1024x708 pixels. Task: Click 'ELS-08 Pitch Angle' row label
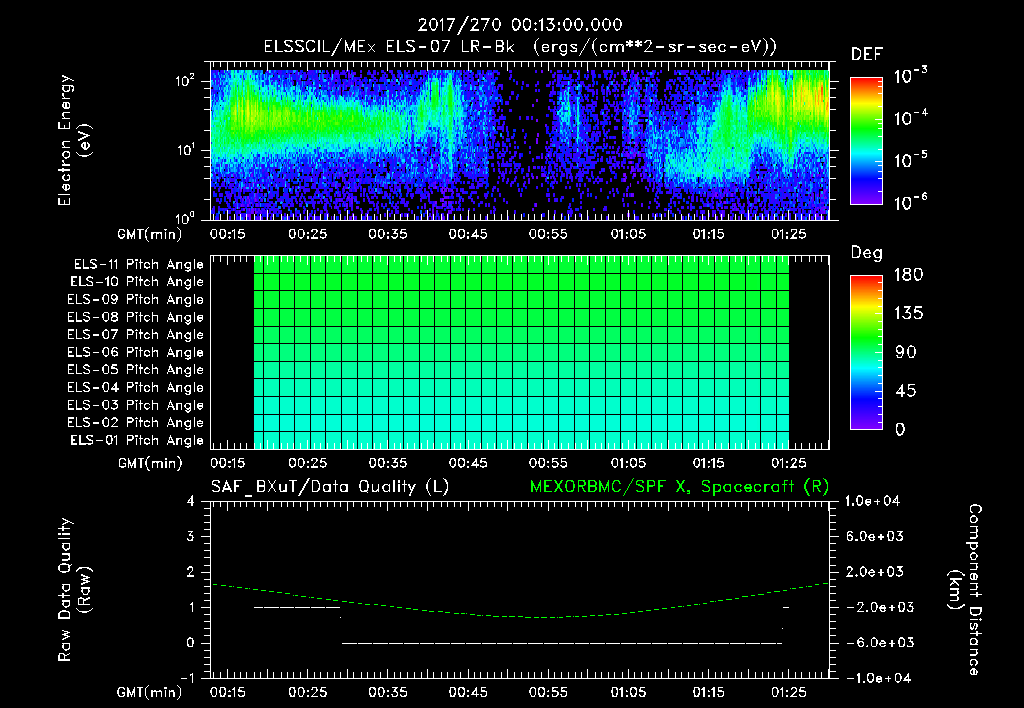[136, 317]
